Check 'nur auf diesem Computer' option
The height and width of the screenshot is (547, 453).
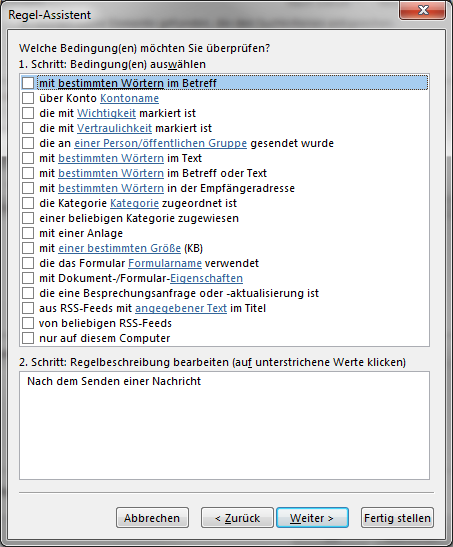(x=28, y=338)
